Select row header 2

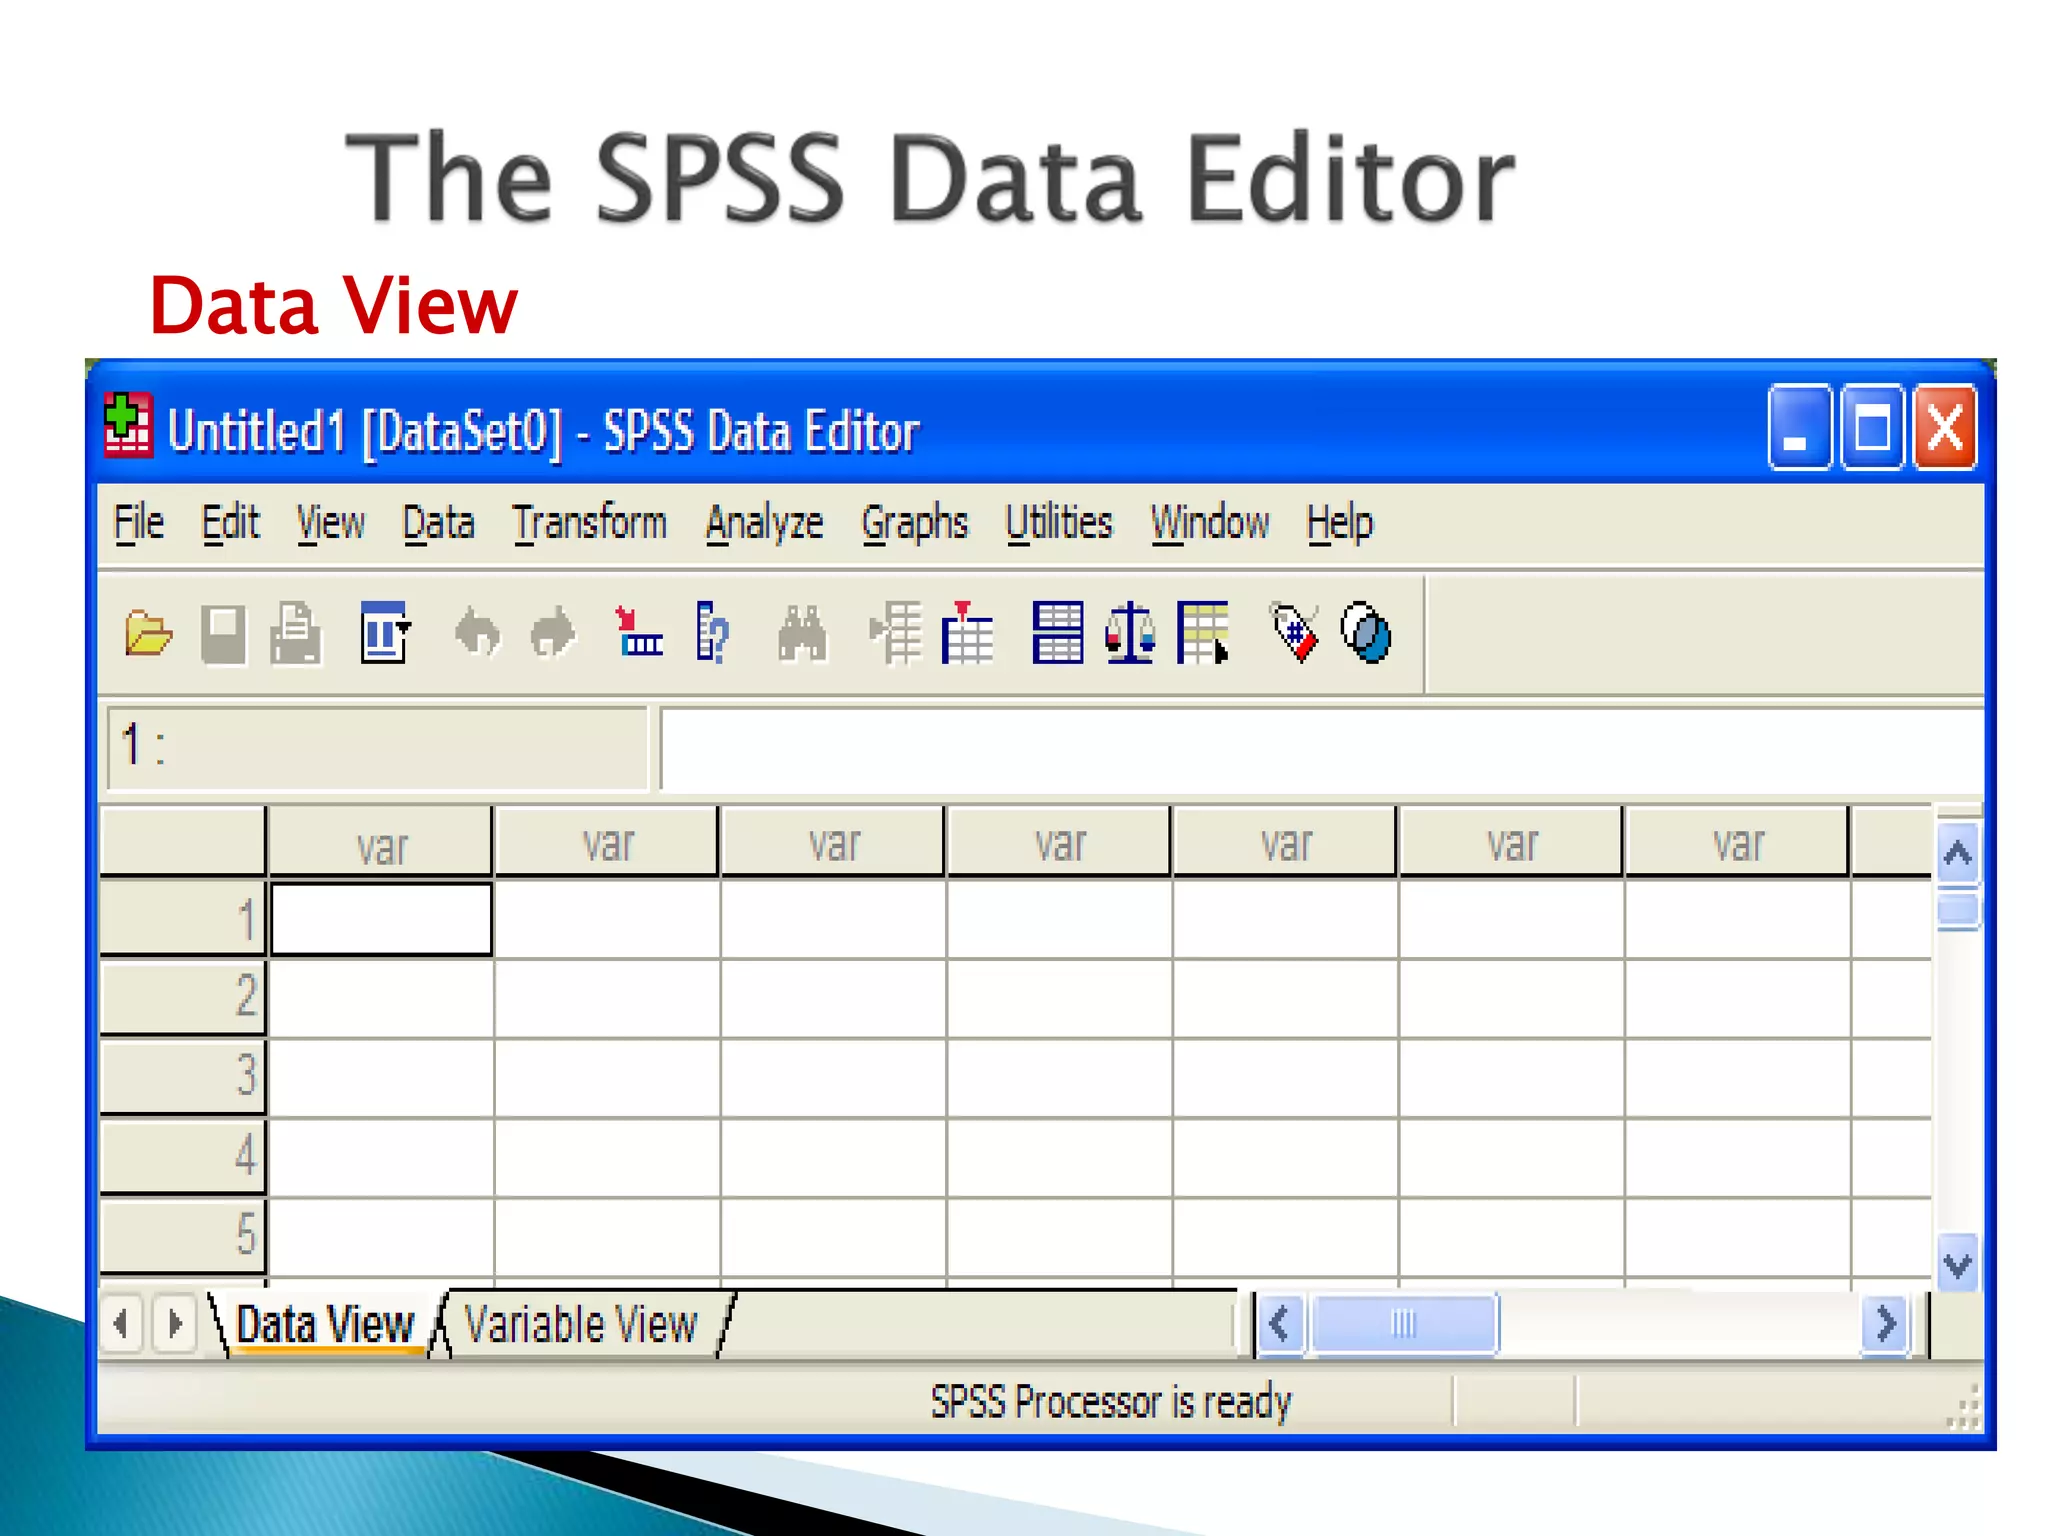[183, 997]
